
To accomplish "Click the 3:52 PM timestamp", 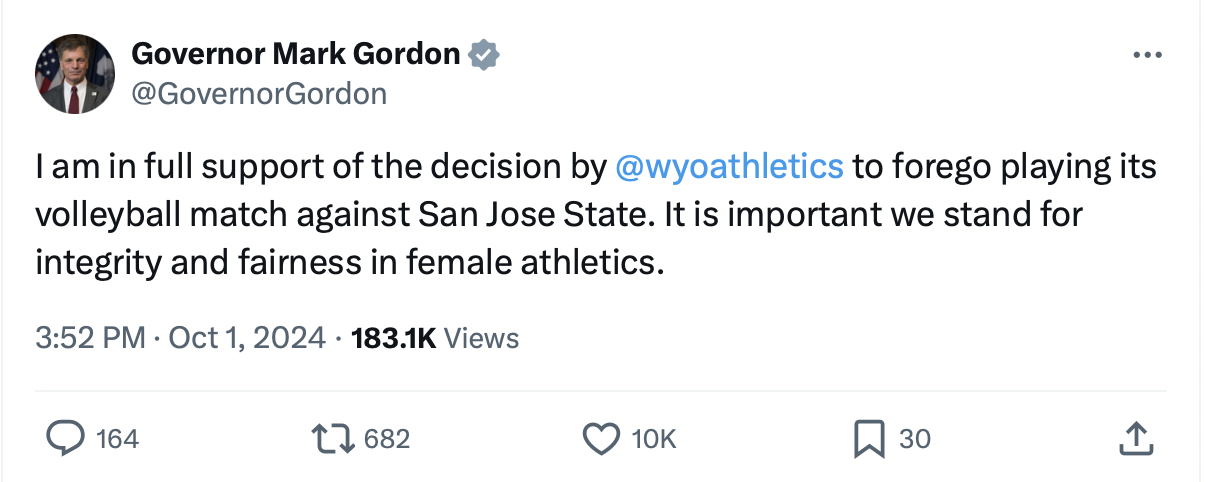I will [90, 338].
